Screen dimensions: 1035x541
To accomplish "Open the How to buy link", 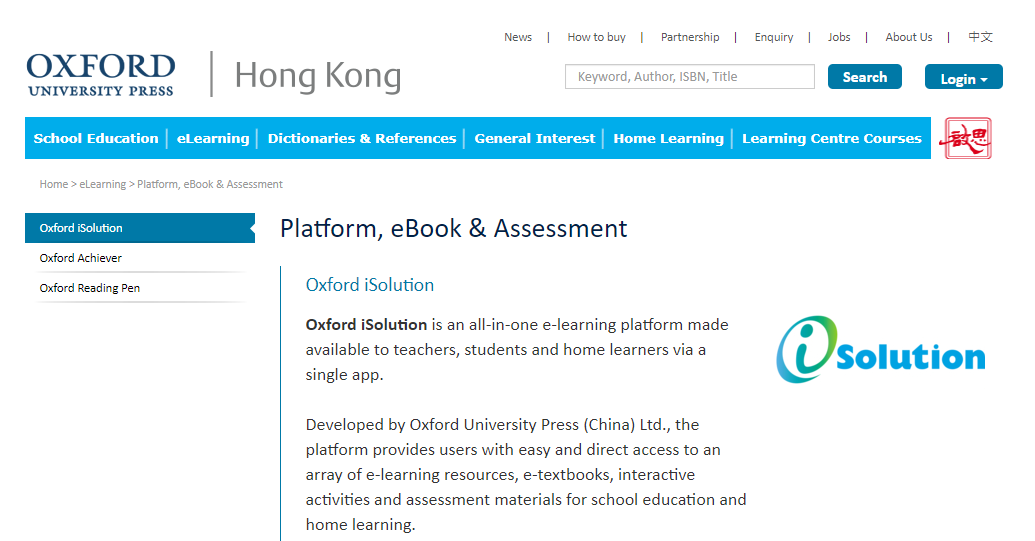I will [596, 37].
